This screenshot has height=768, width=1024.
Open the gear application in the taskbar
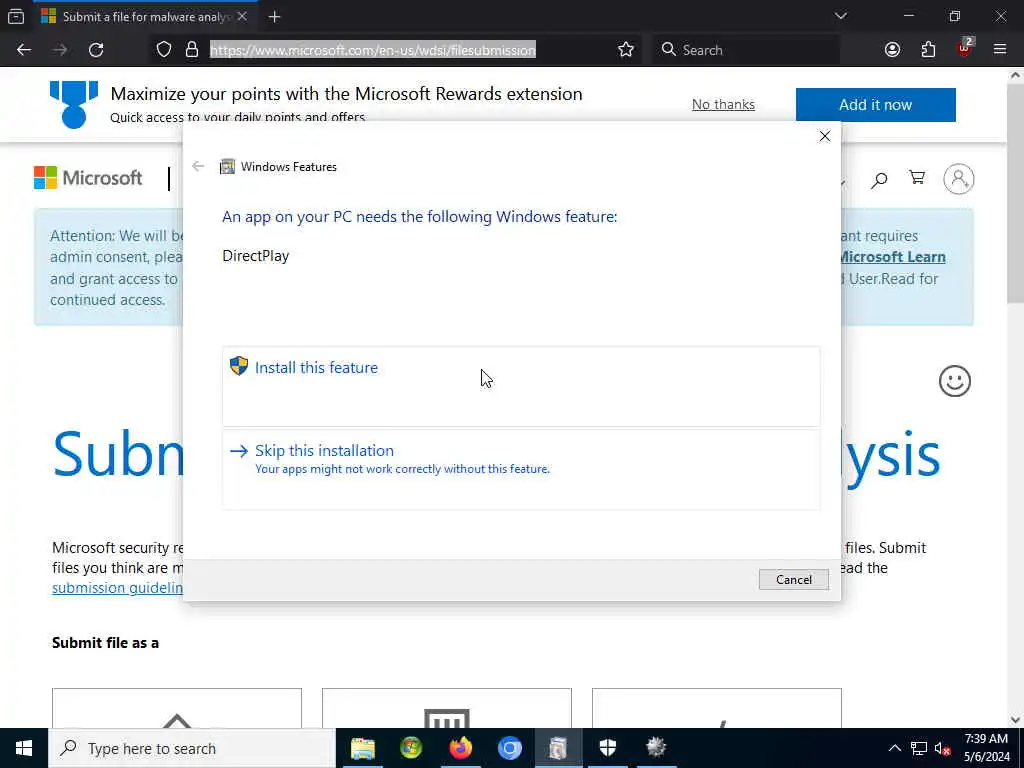point(656,748)
